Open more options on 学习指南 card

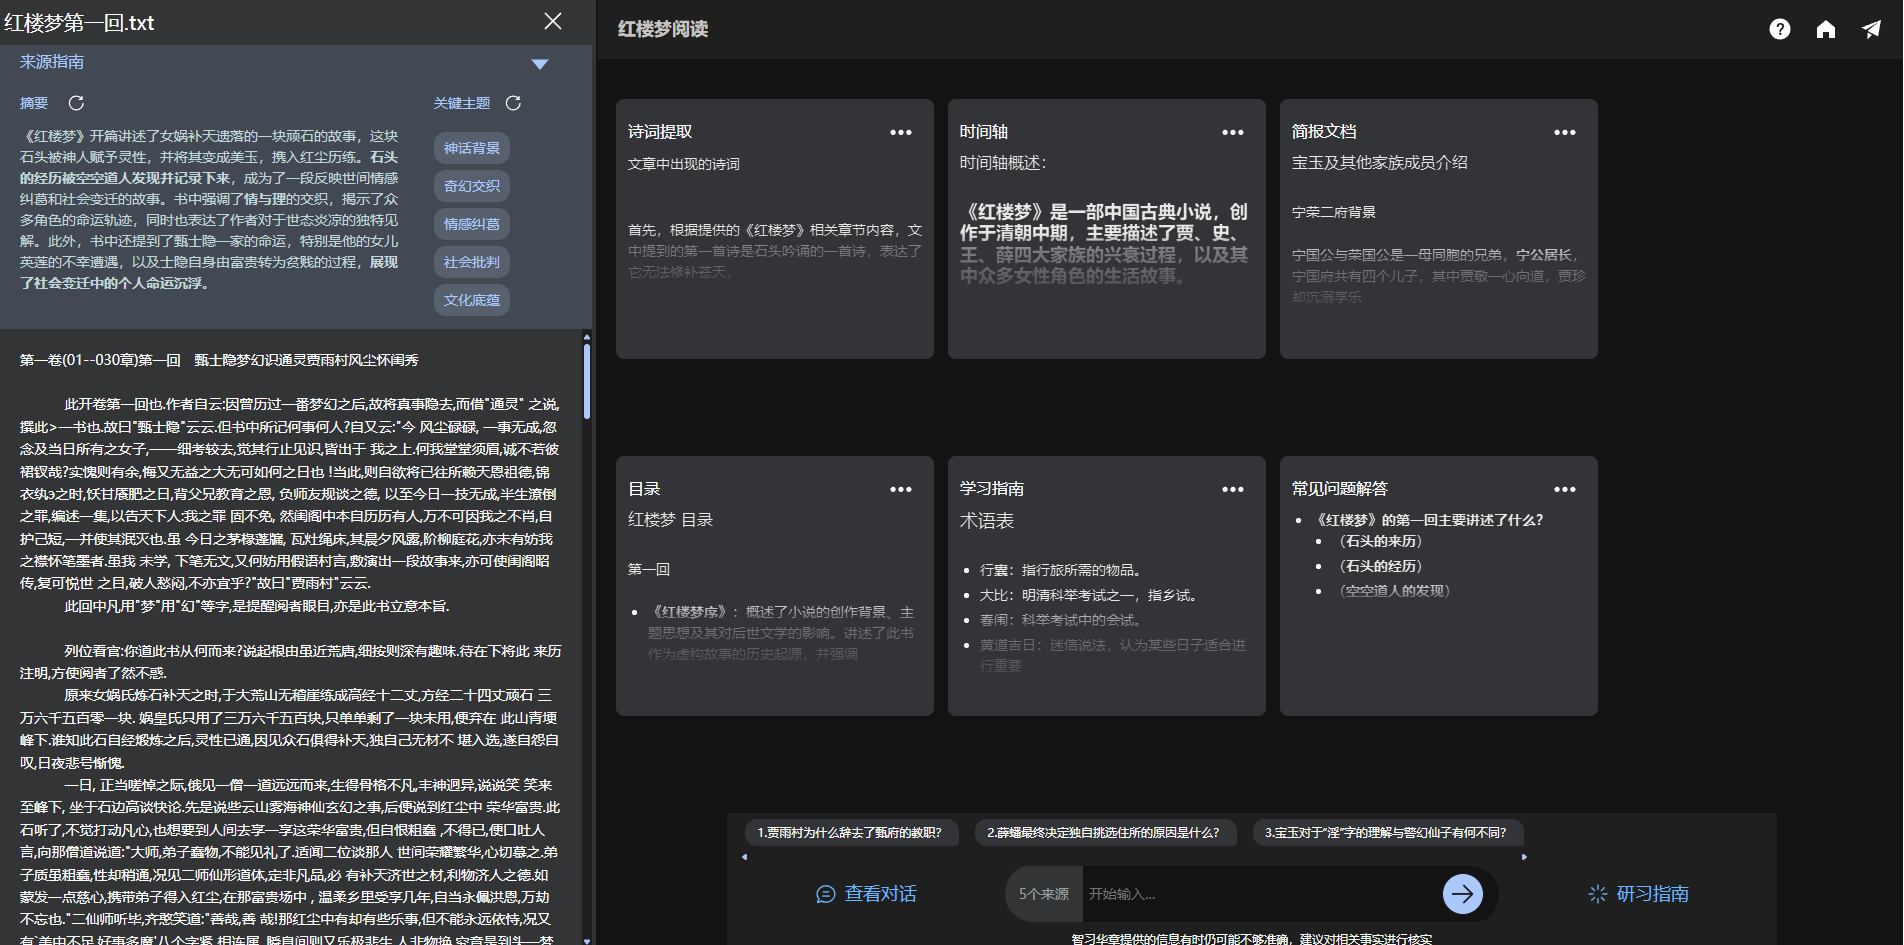click(1233, 489)
